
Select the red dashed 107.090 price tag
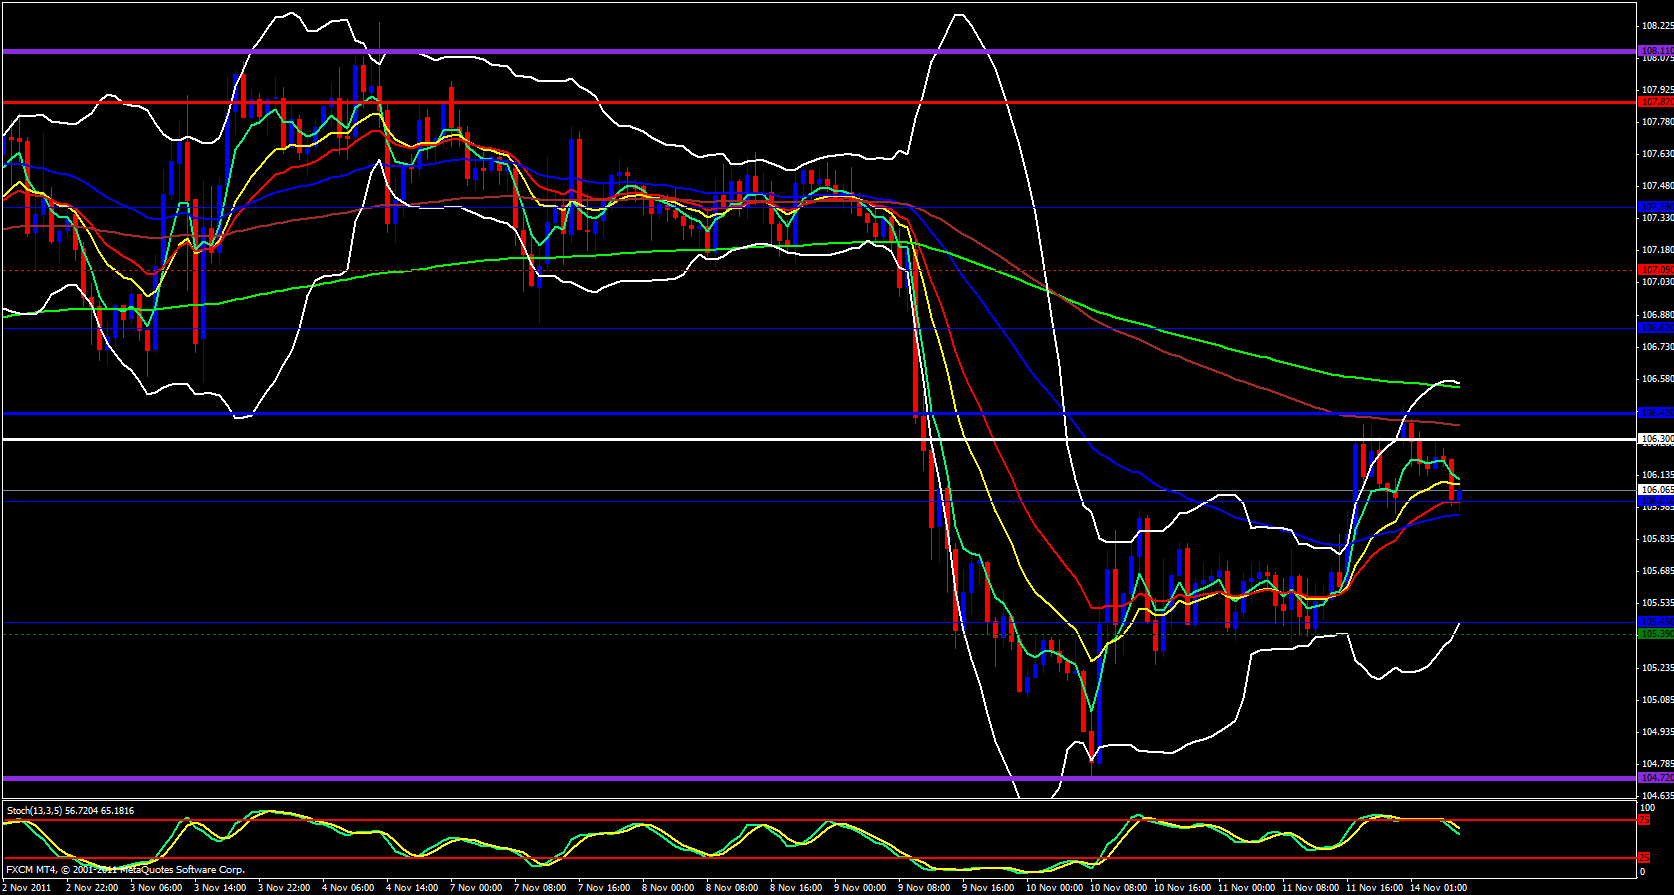point(1655,269)
